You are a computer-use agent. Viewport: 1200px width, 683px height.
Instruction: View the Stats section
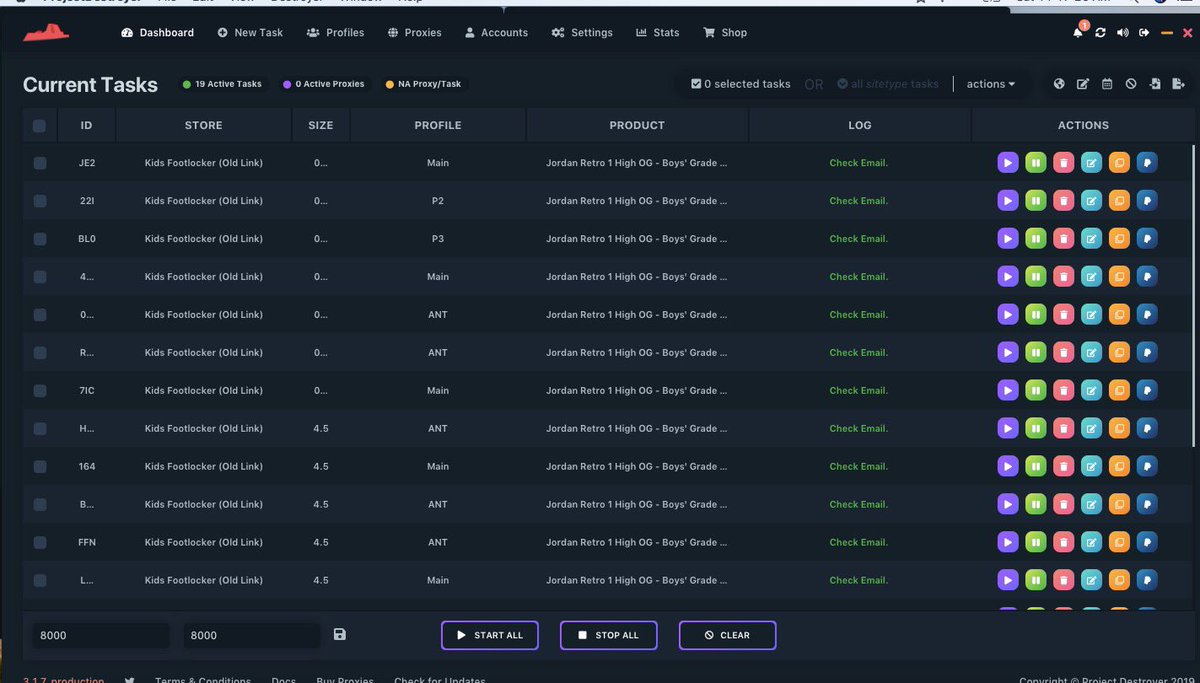(658, 32)
